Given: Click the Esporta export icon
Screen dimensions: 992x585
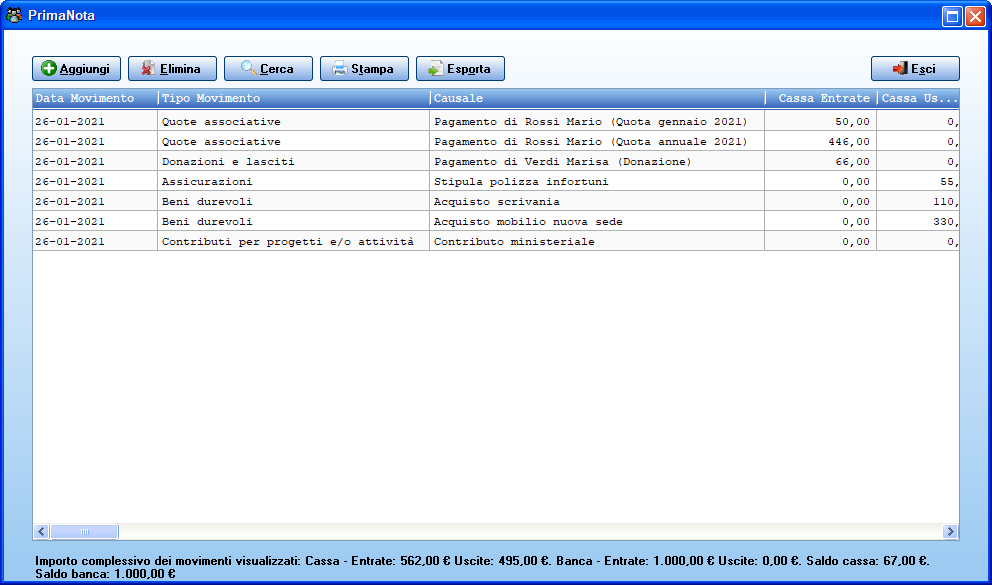Looking at the screenshot, I should coord(435,68).
